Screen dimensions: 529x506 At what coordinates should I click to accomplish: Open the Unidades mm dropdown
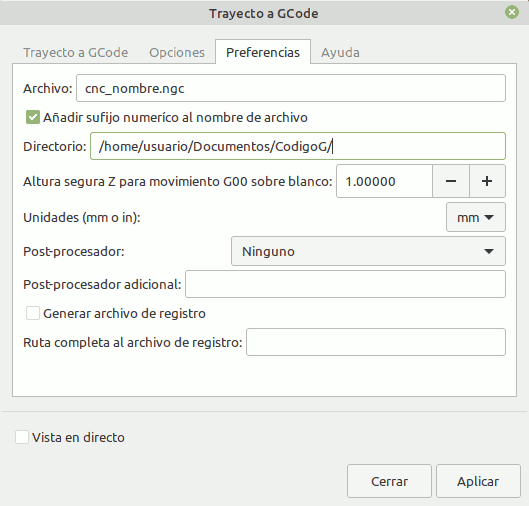point(476,217)
